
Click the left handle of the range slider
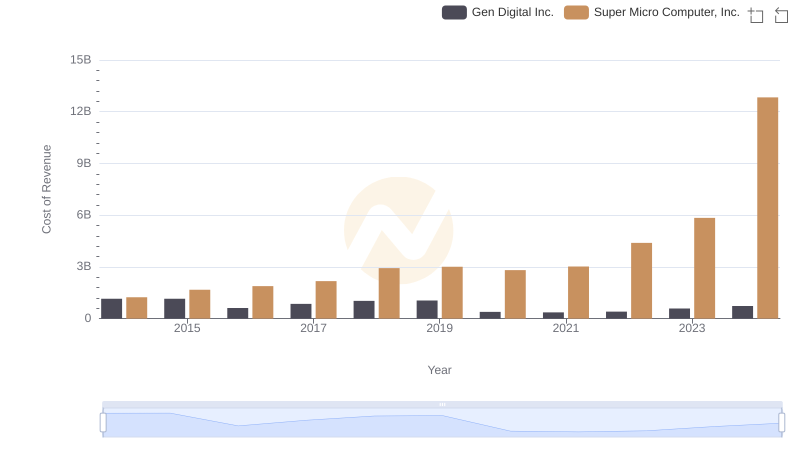[103, 423]
